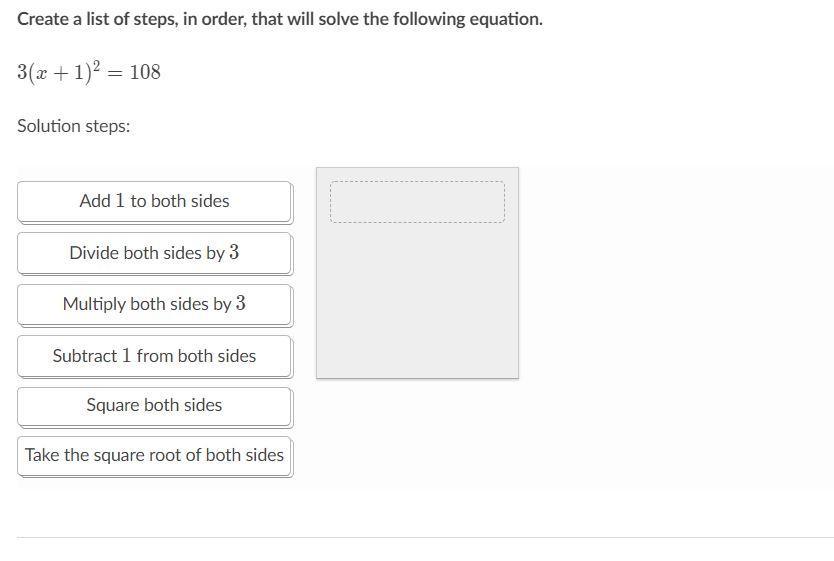The width and height of the screenshot is (834, 561).
Task: Click the "Create a list of steps" instruction
Action: pos(280,19)
